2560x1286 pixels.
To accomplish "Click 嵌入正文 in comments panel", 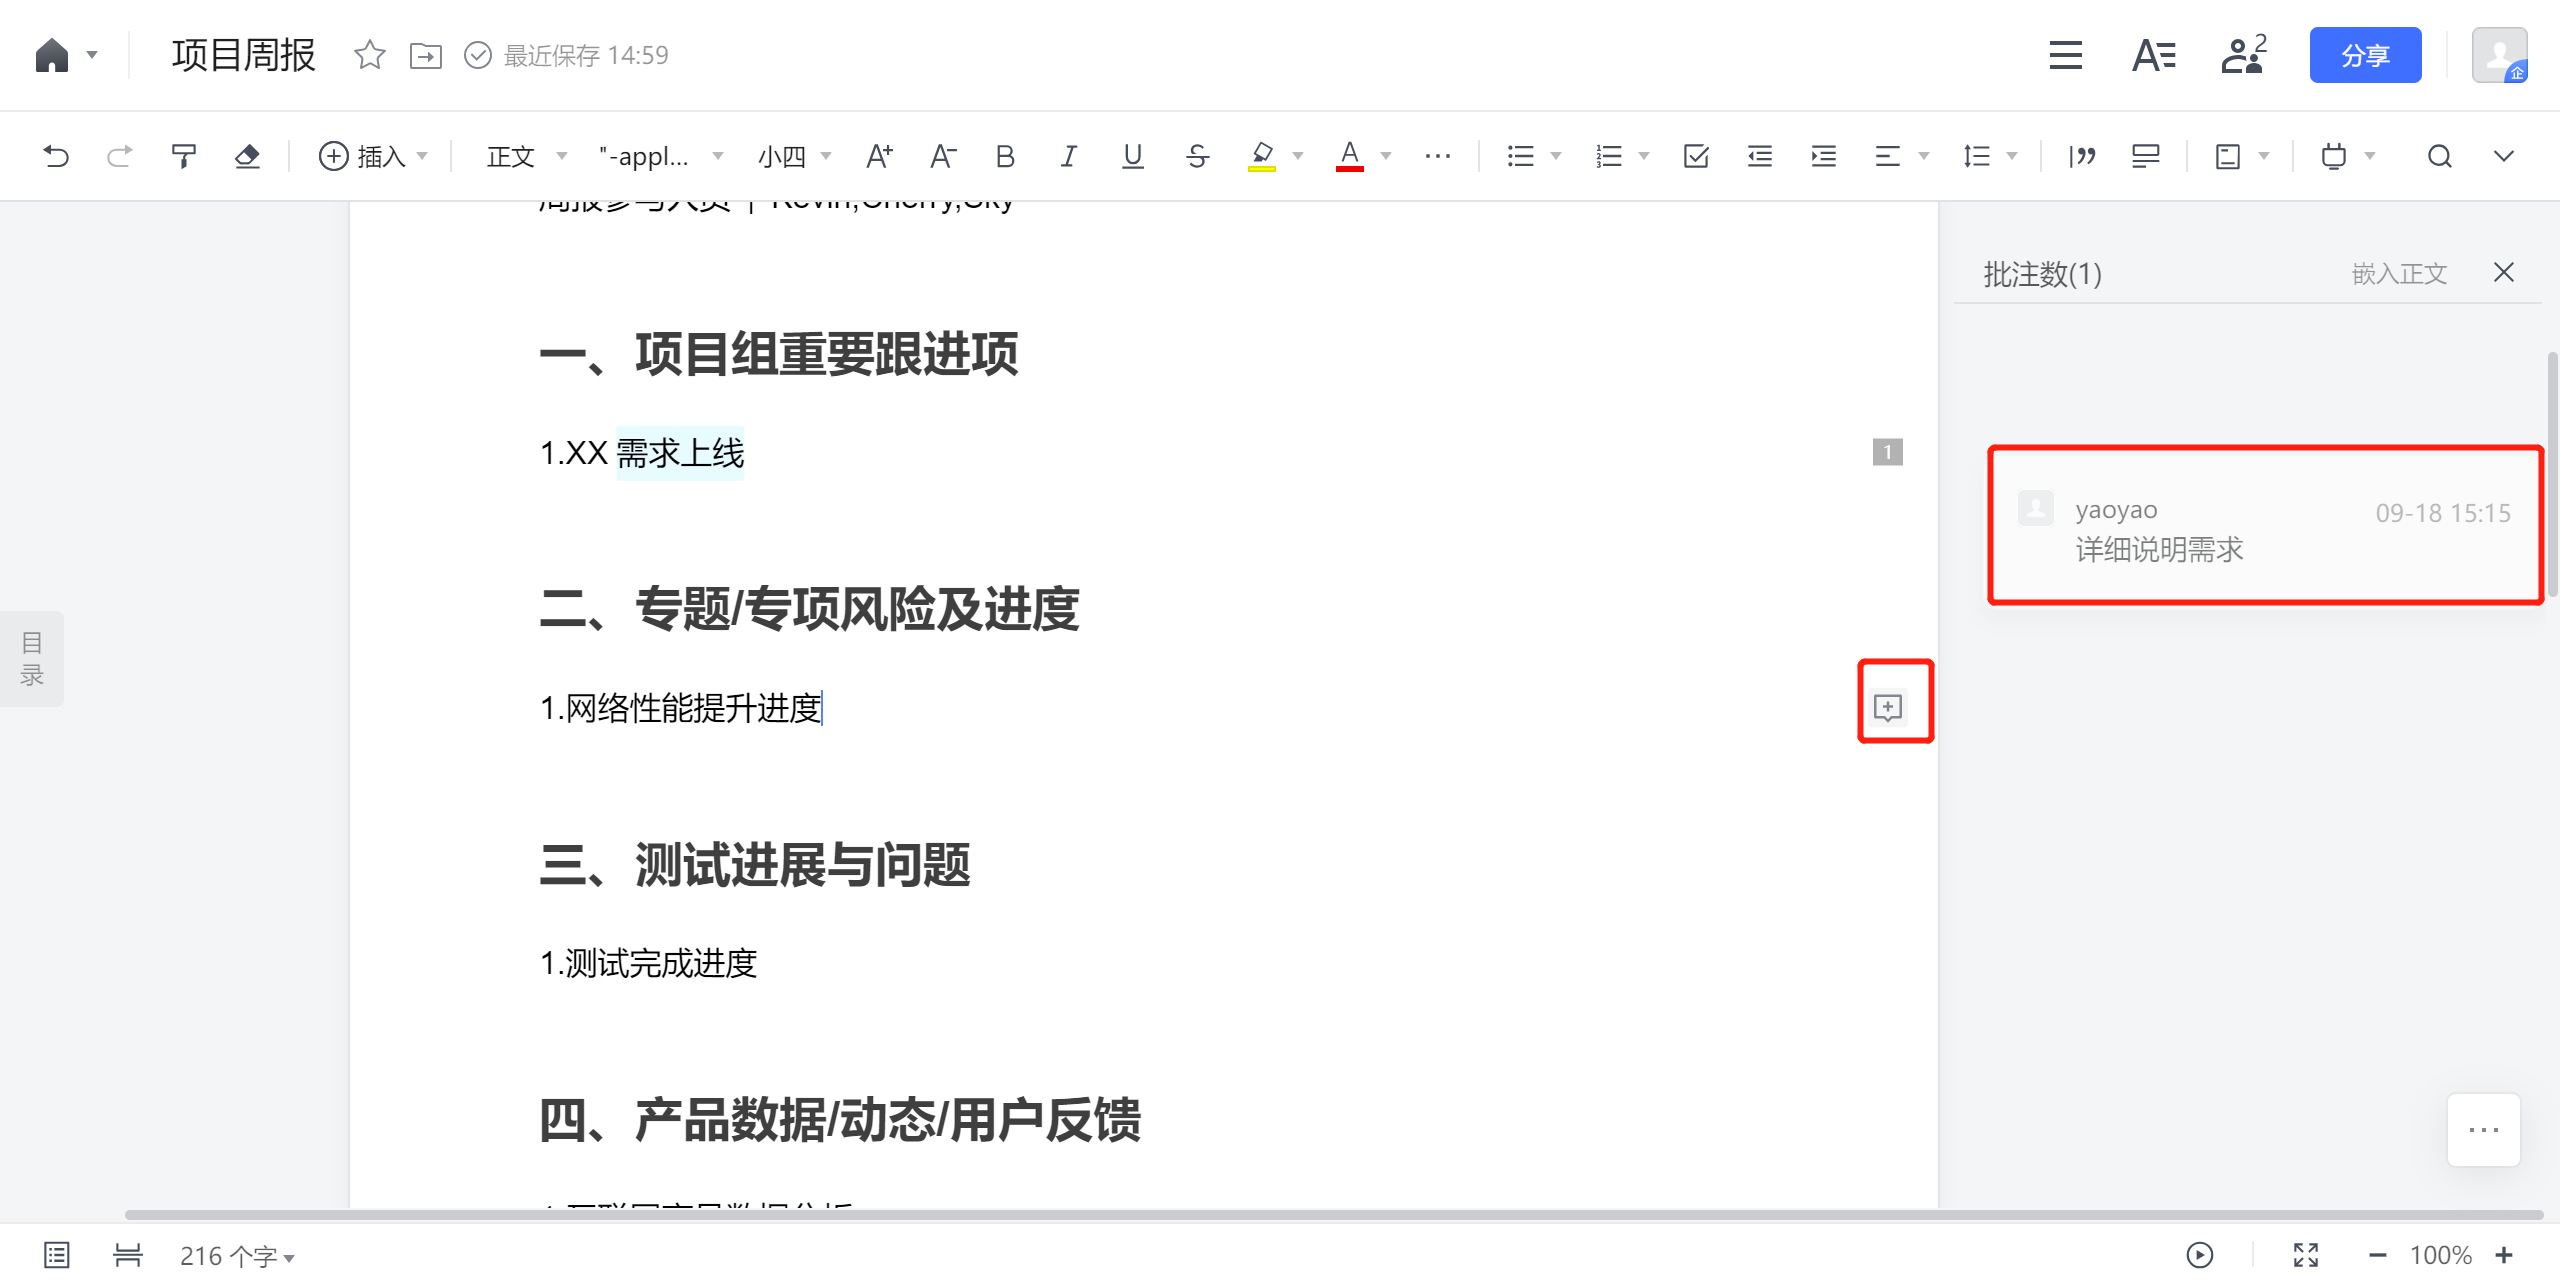I will tap(2398, 273).
